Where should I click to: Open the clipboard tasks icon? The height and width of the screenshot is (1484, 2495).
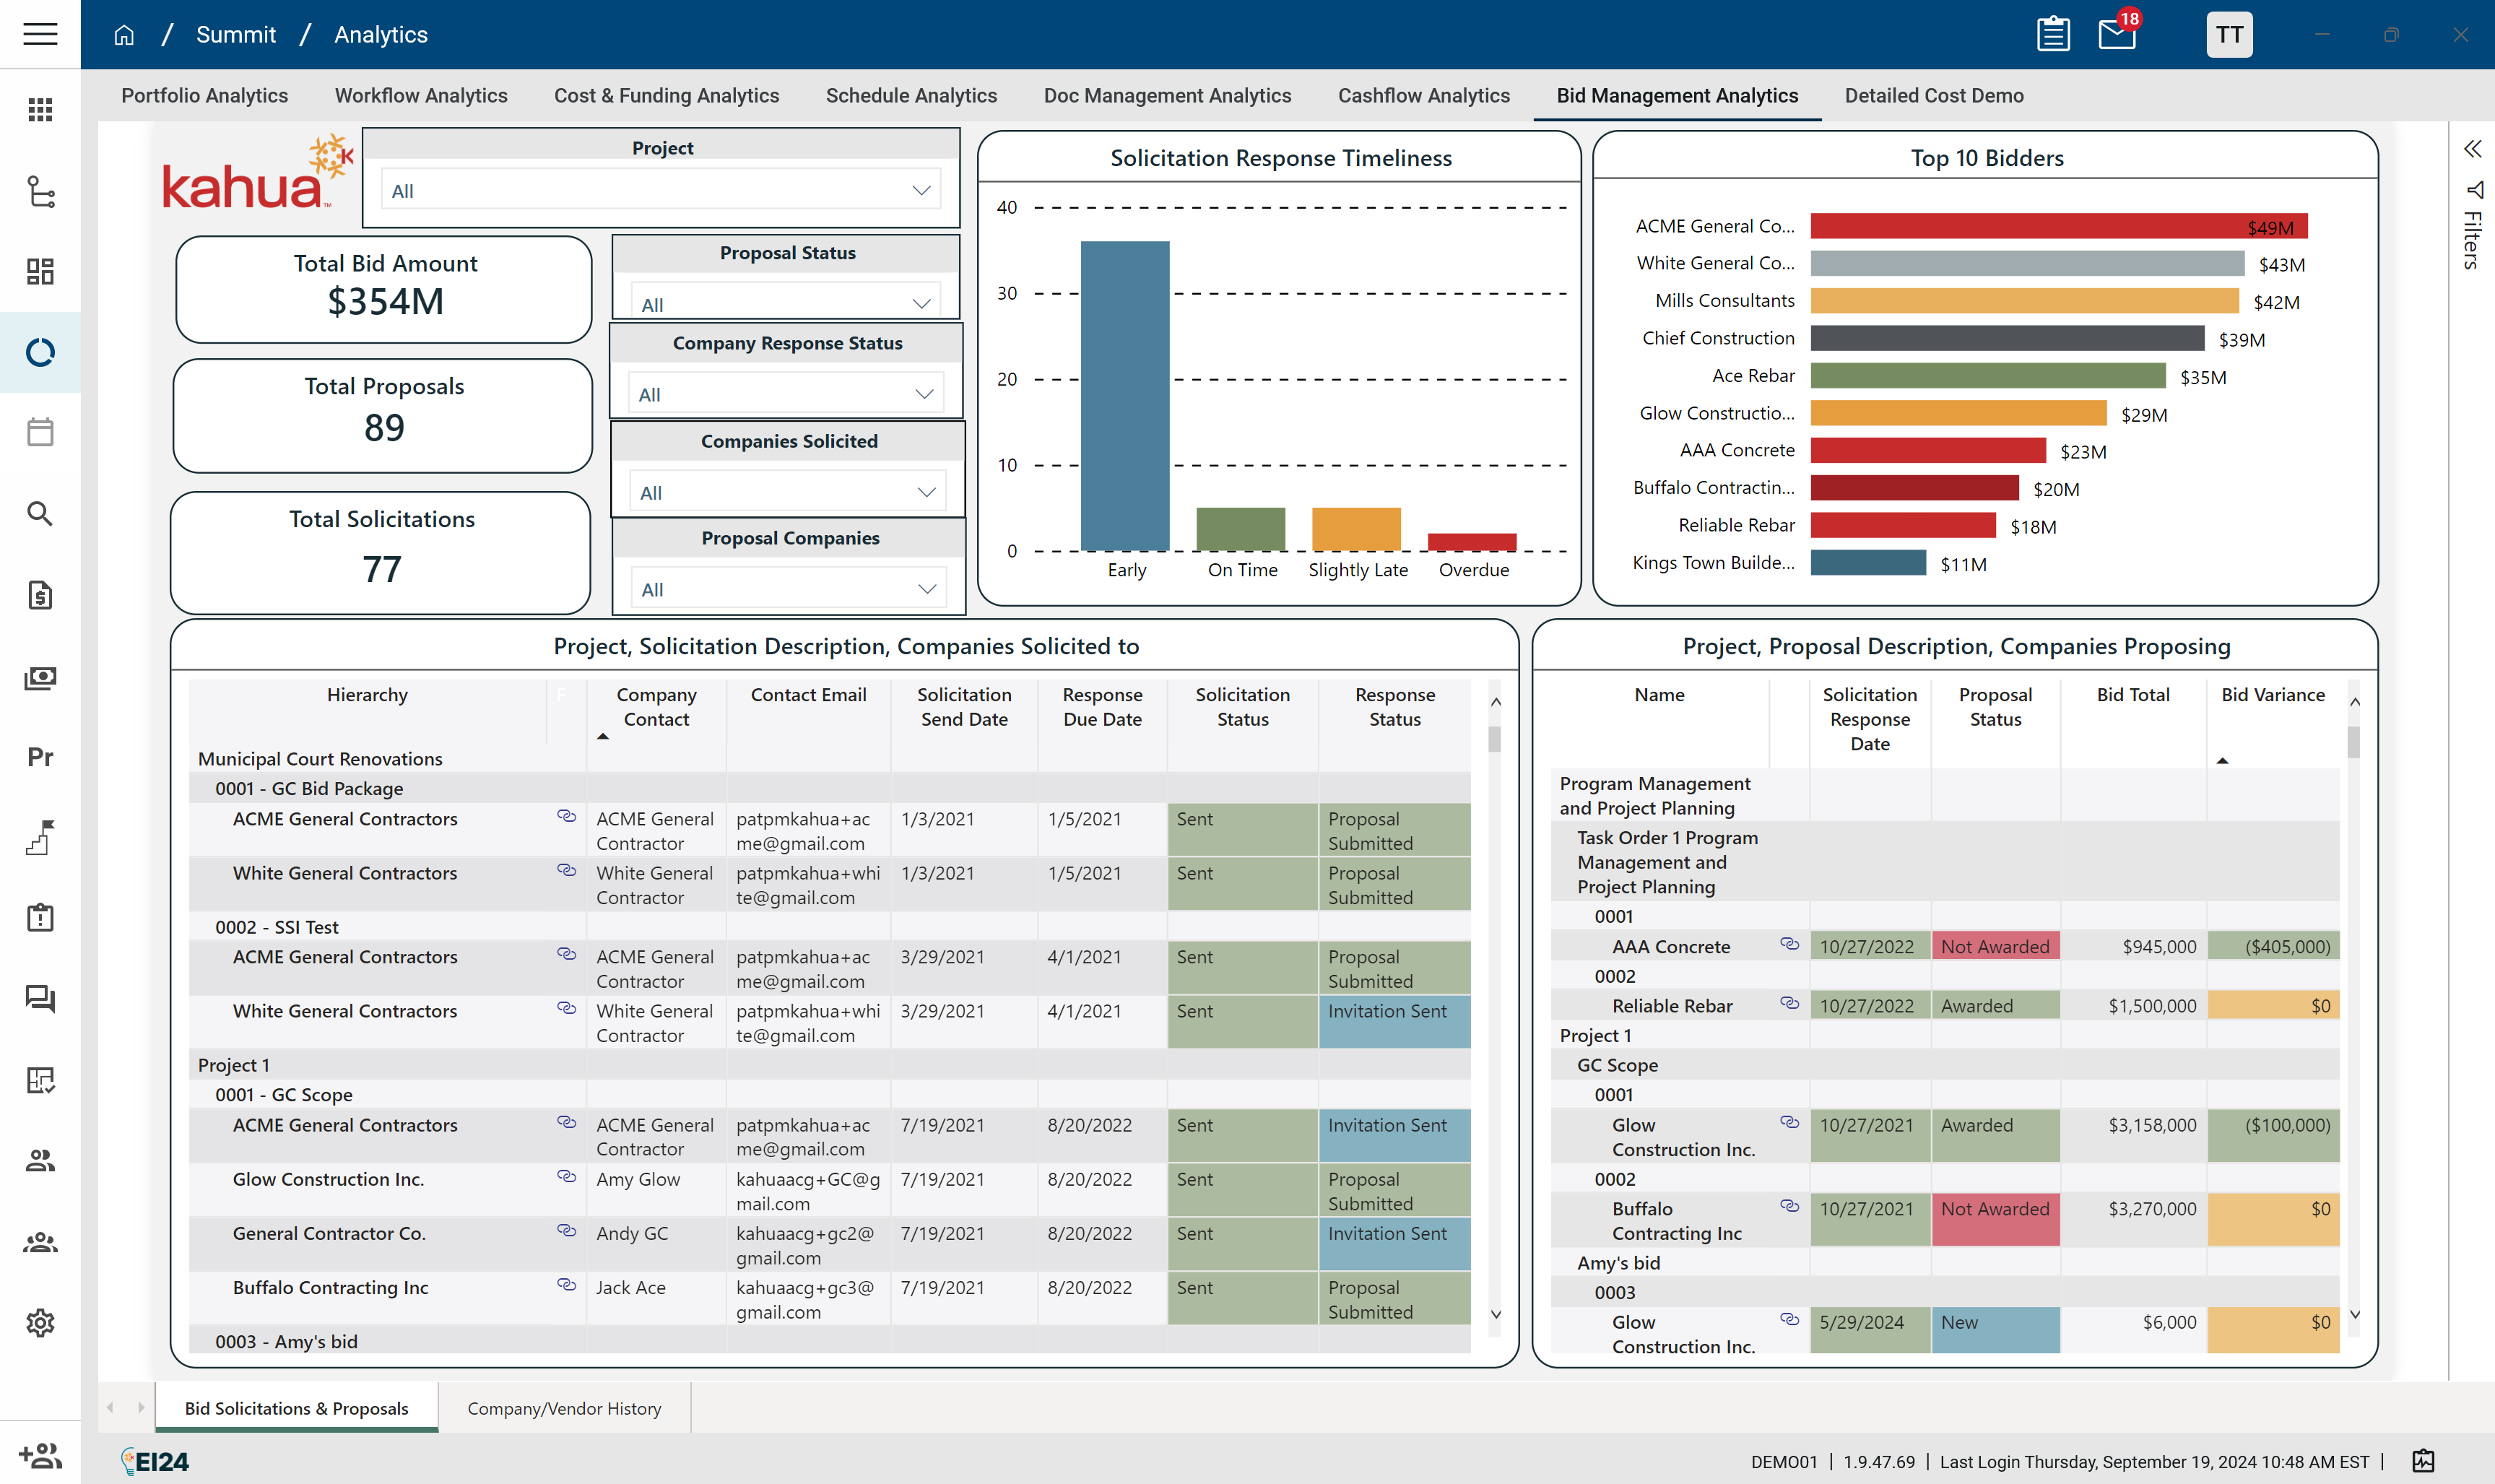pyautogui.click(x=2053, y=35)
